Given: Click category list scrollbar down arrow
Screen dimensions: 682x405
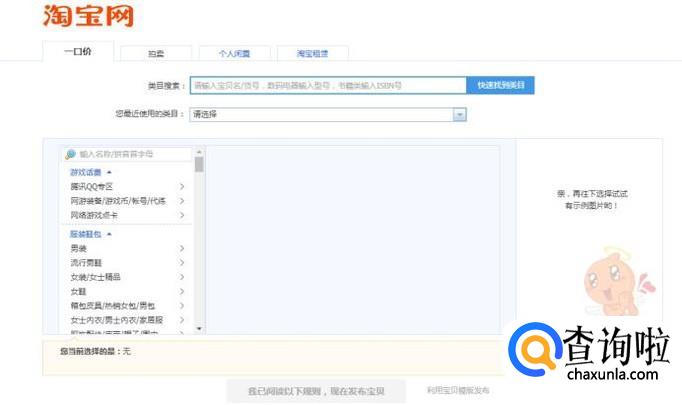Looking at the screenshot, I should click(x=199, y=328).
